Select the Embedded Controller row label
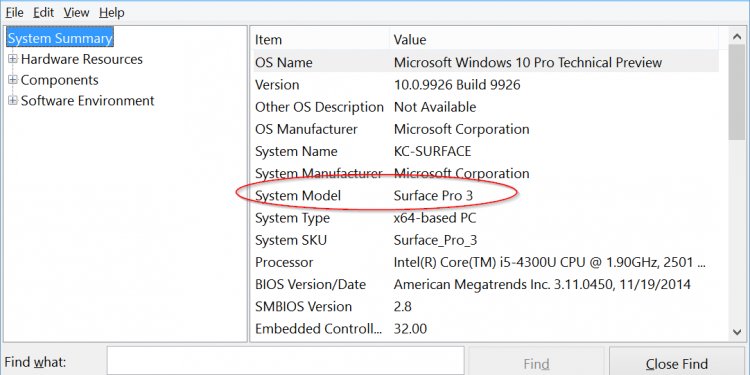This screenshot has height=375, width=750. pyautogui.click(x=319, y=329)
